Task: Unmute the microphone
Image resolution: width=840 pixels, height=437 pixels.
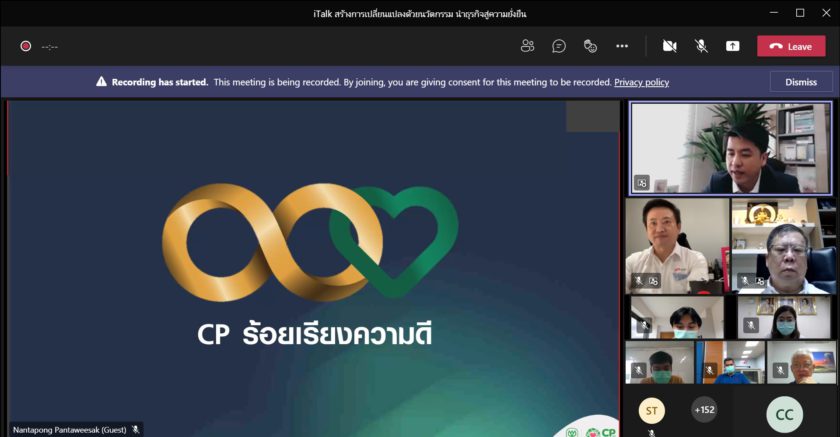Action: [x=701, y=46]
